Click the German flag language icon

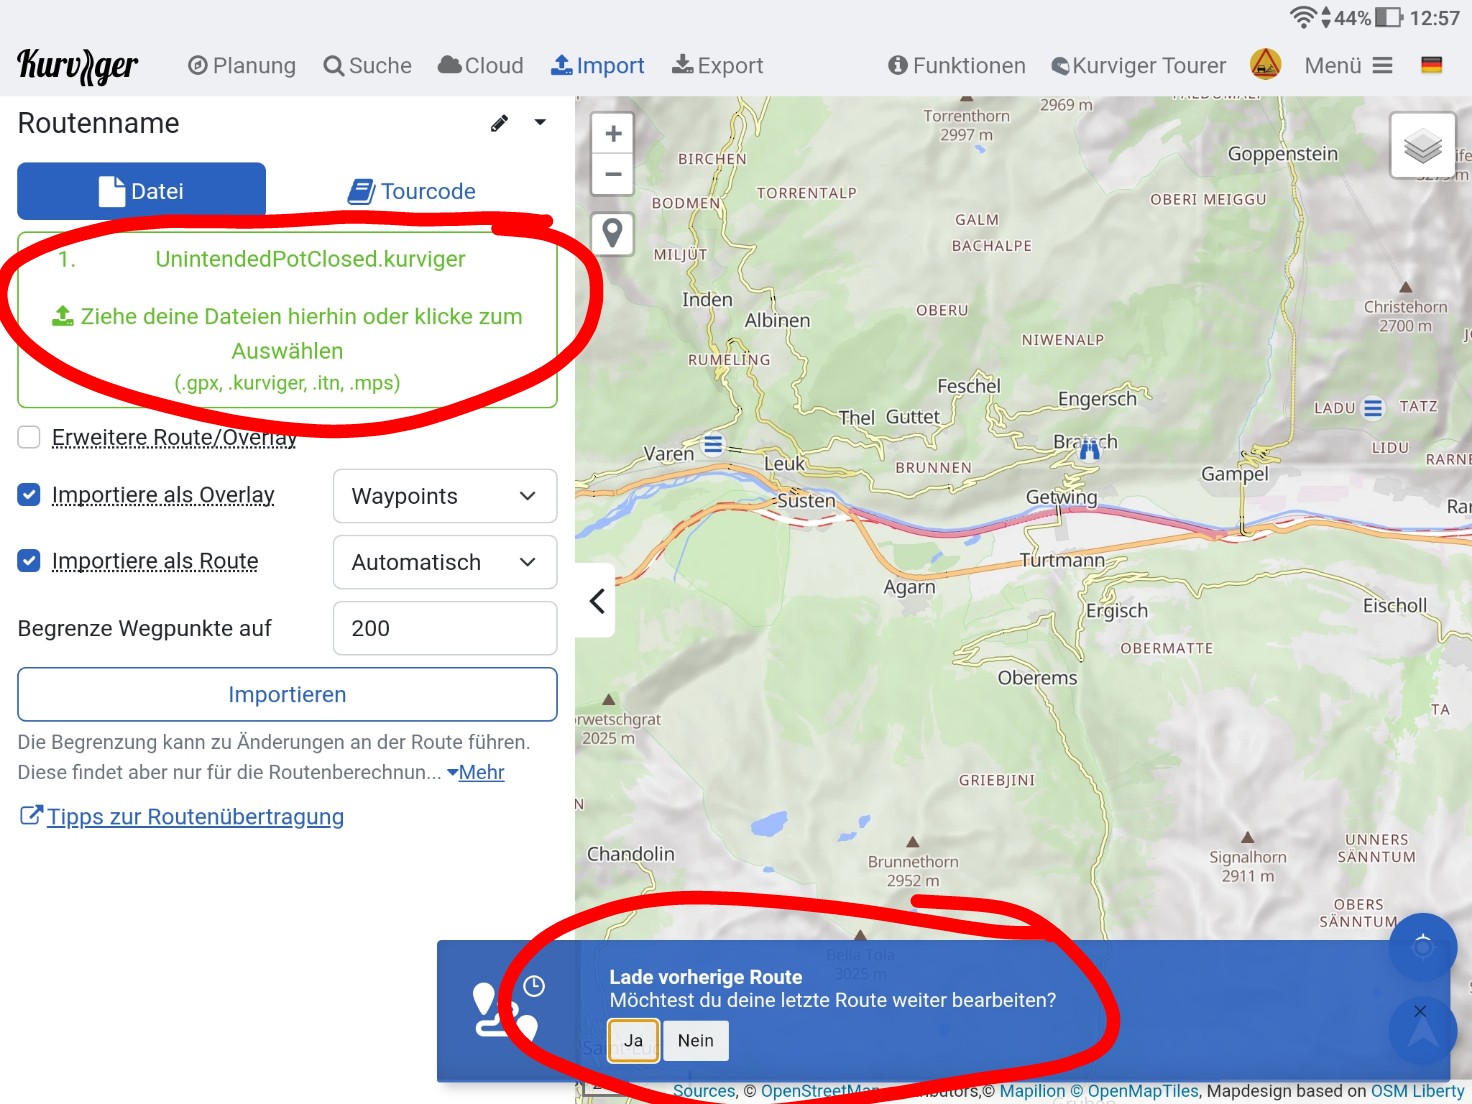1431,65
